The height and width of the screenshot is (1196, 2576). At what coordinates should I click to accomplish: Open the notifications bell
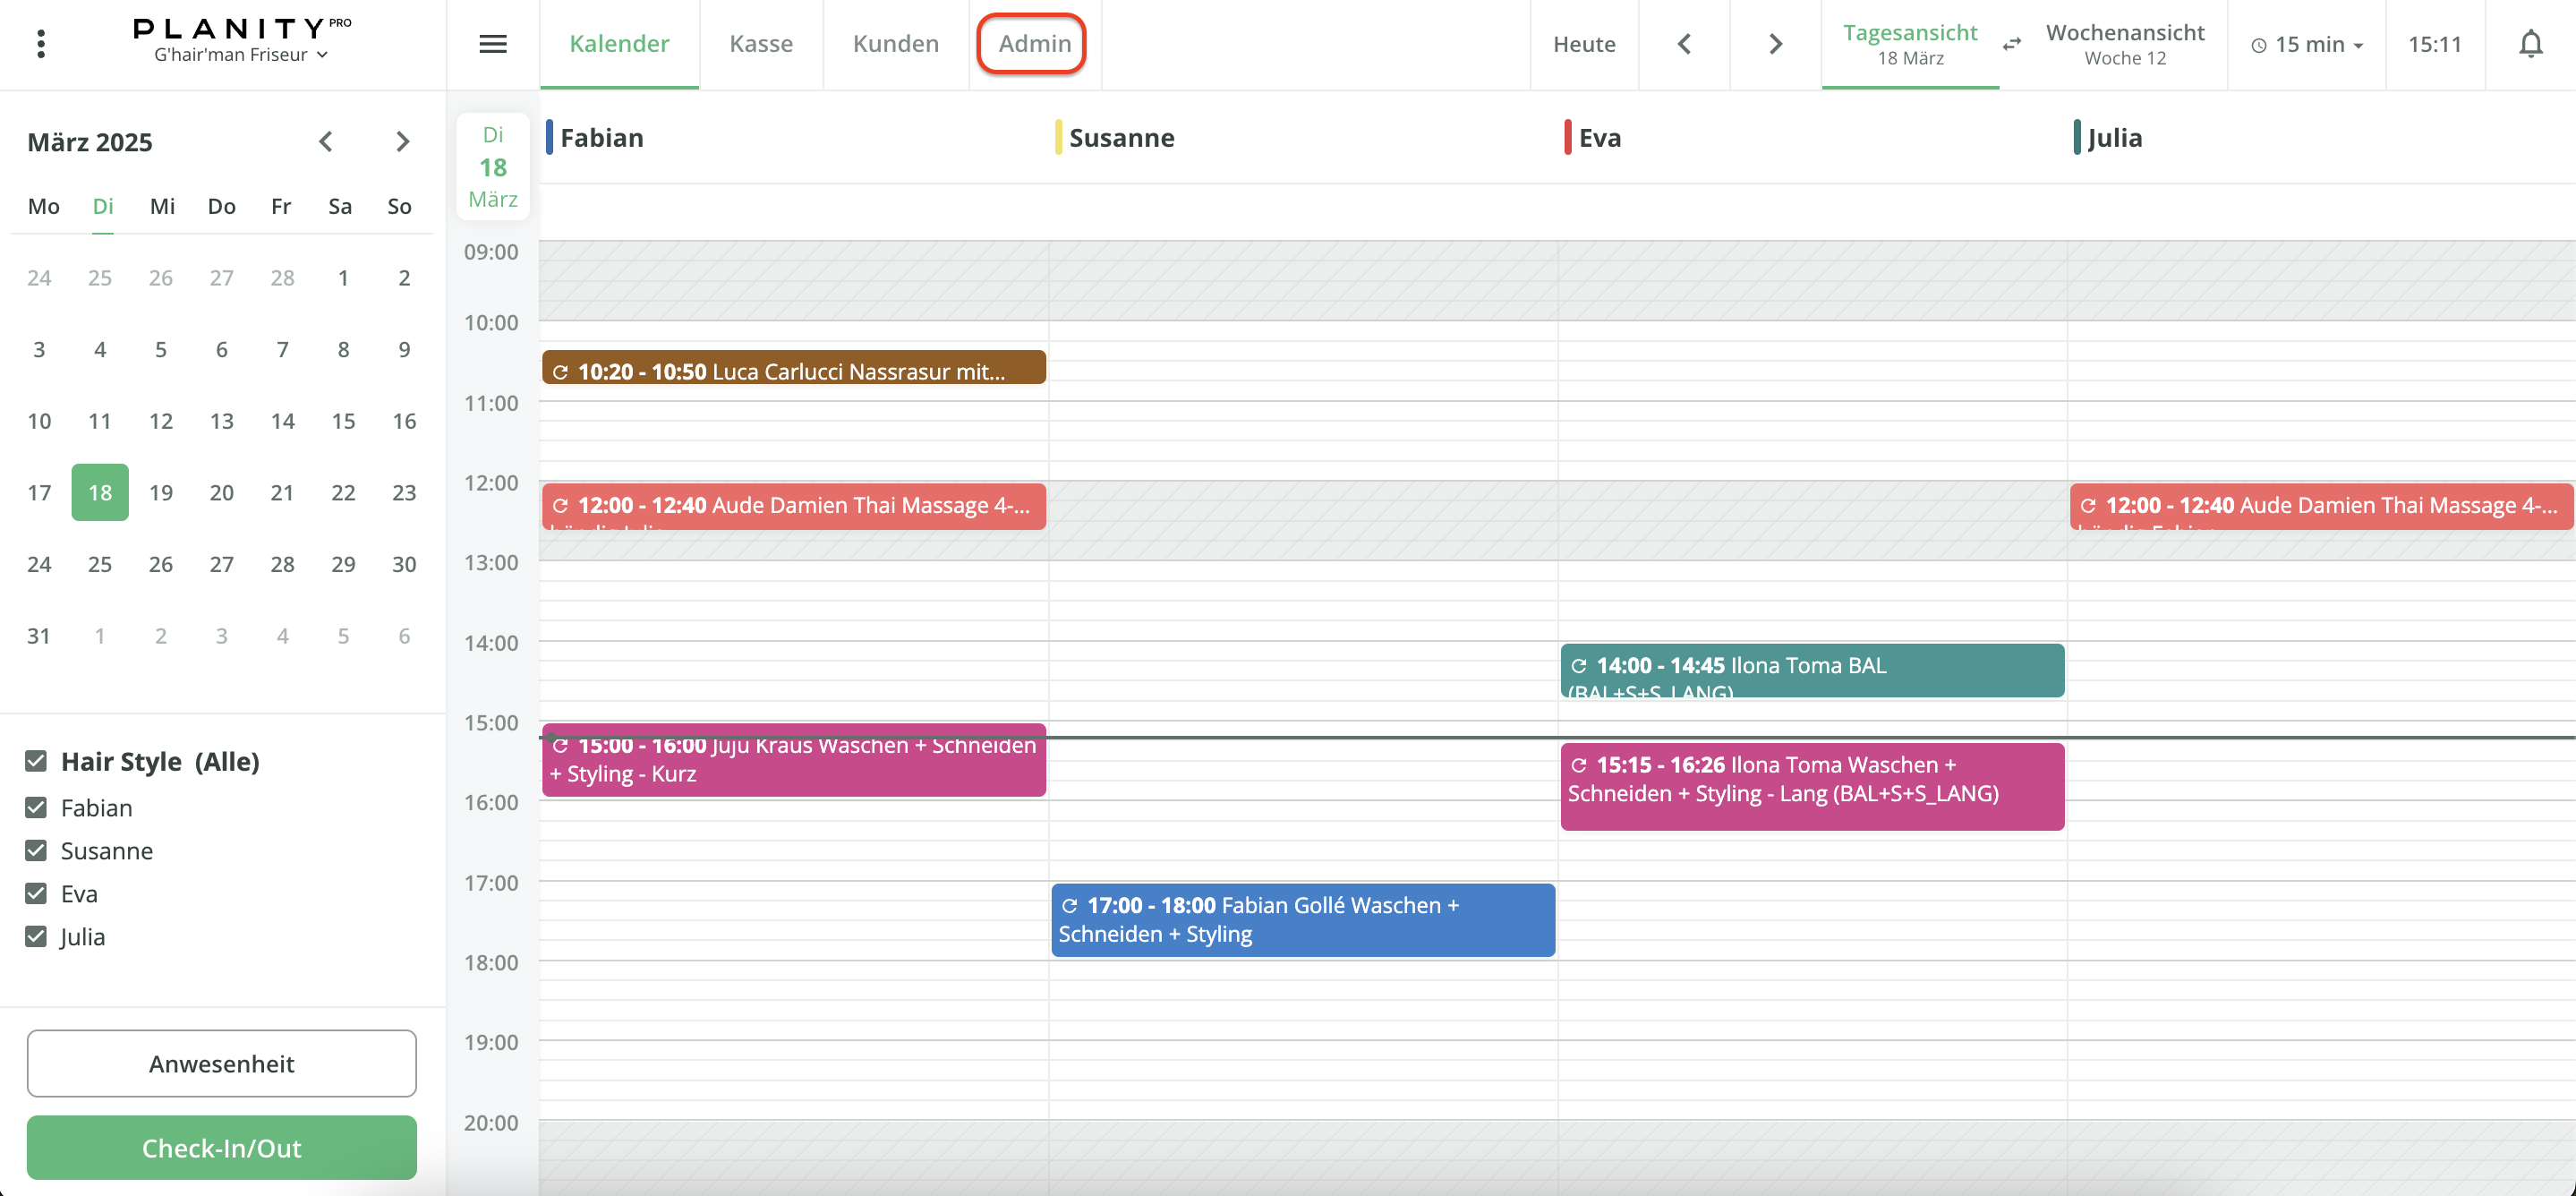coord(2530,44)
